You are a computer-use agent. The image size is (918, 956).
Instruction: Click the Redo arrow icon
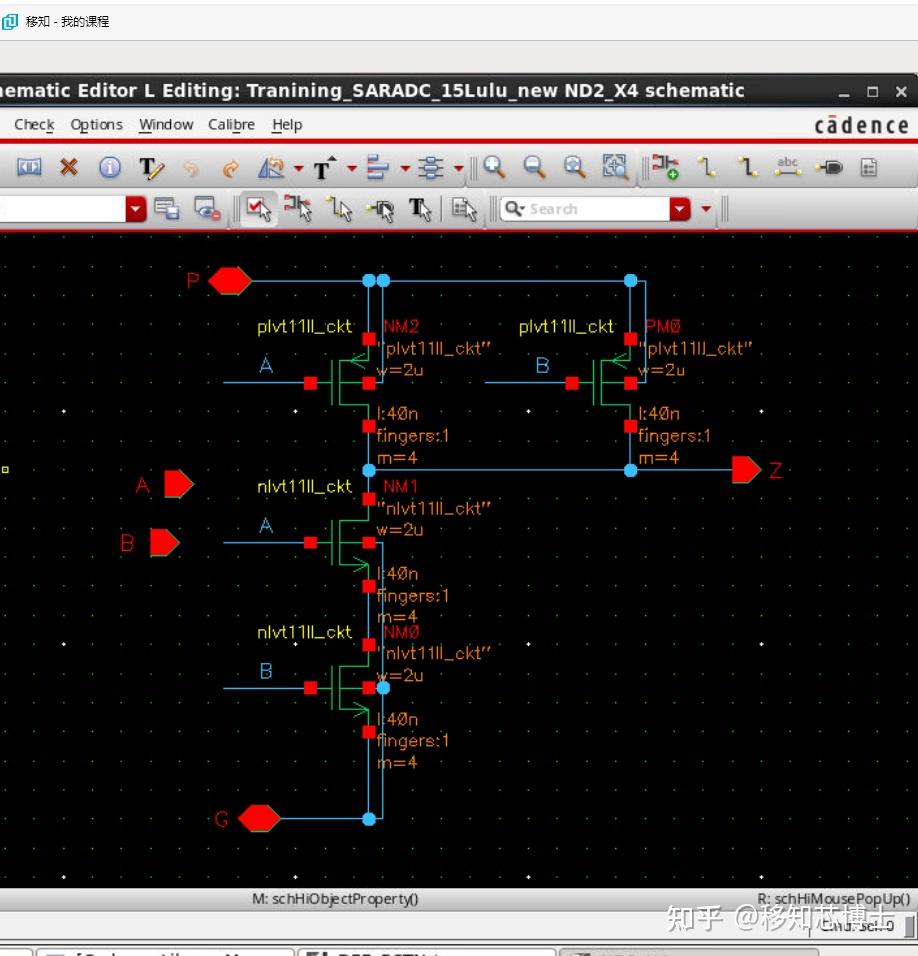point(230,168)
